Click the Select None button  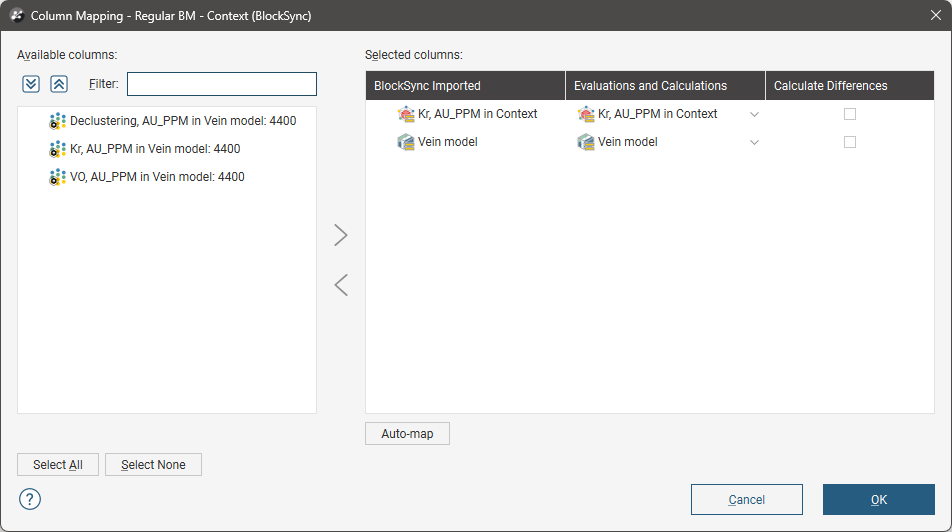coord(153,465)
